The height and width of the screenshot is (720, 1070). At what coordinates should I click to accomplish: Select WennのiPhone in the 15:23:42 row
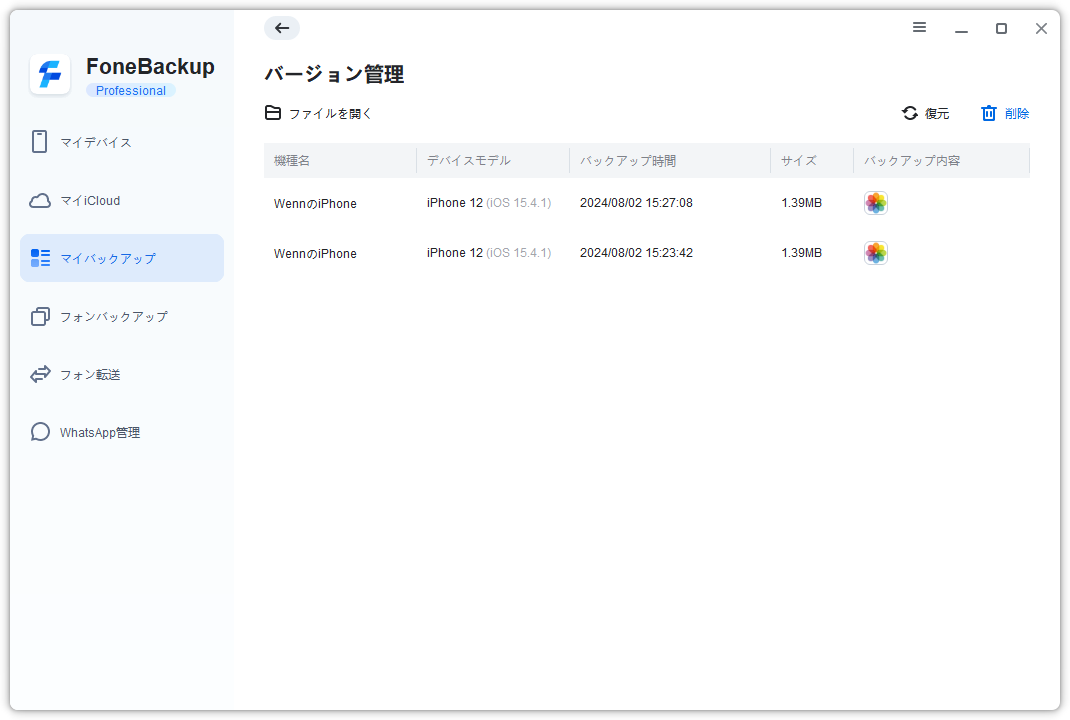coord(315,253)
